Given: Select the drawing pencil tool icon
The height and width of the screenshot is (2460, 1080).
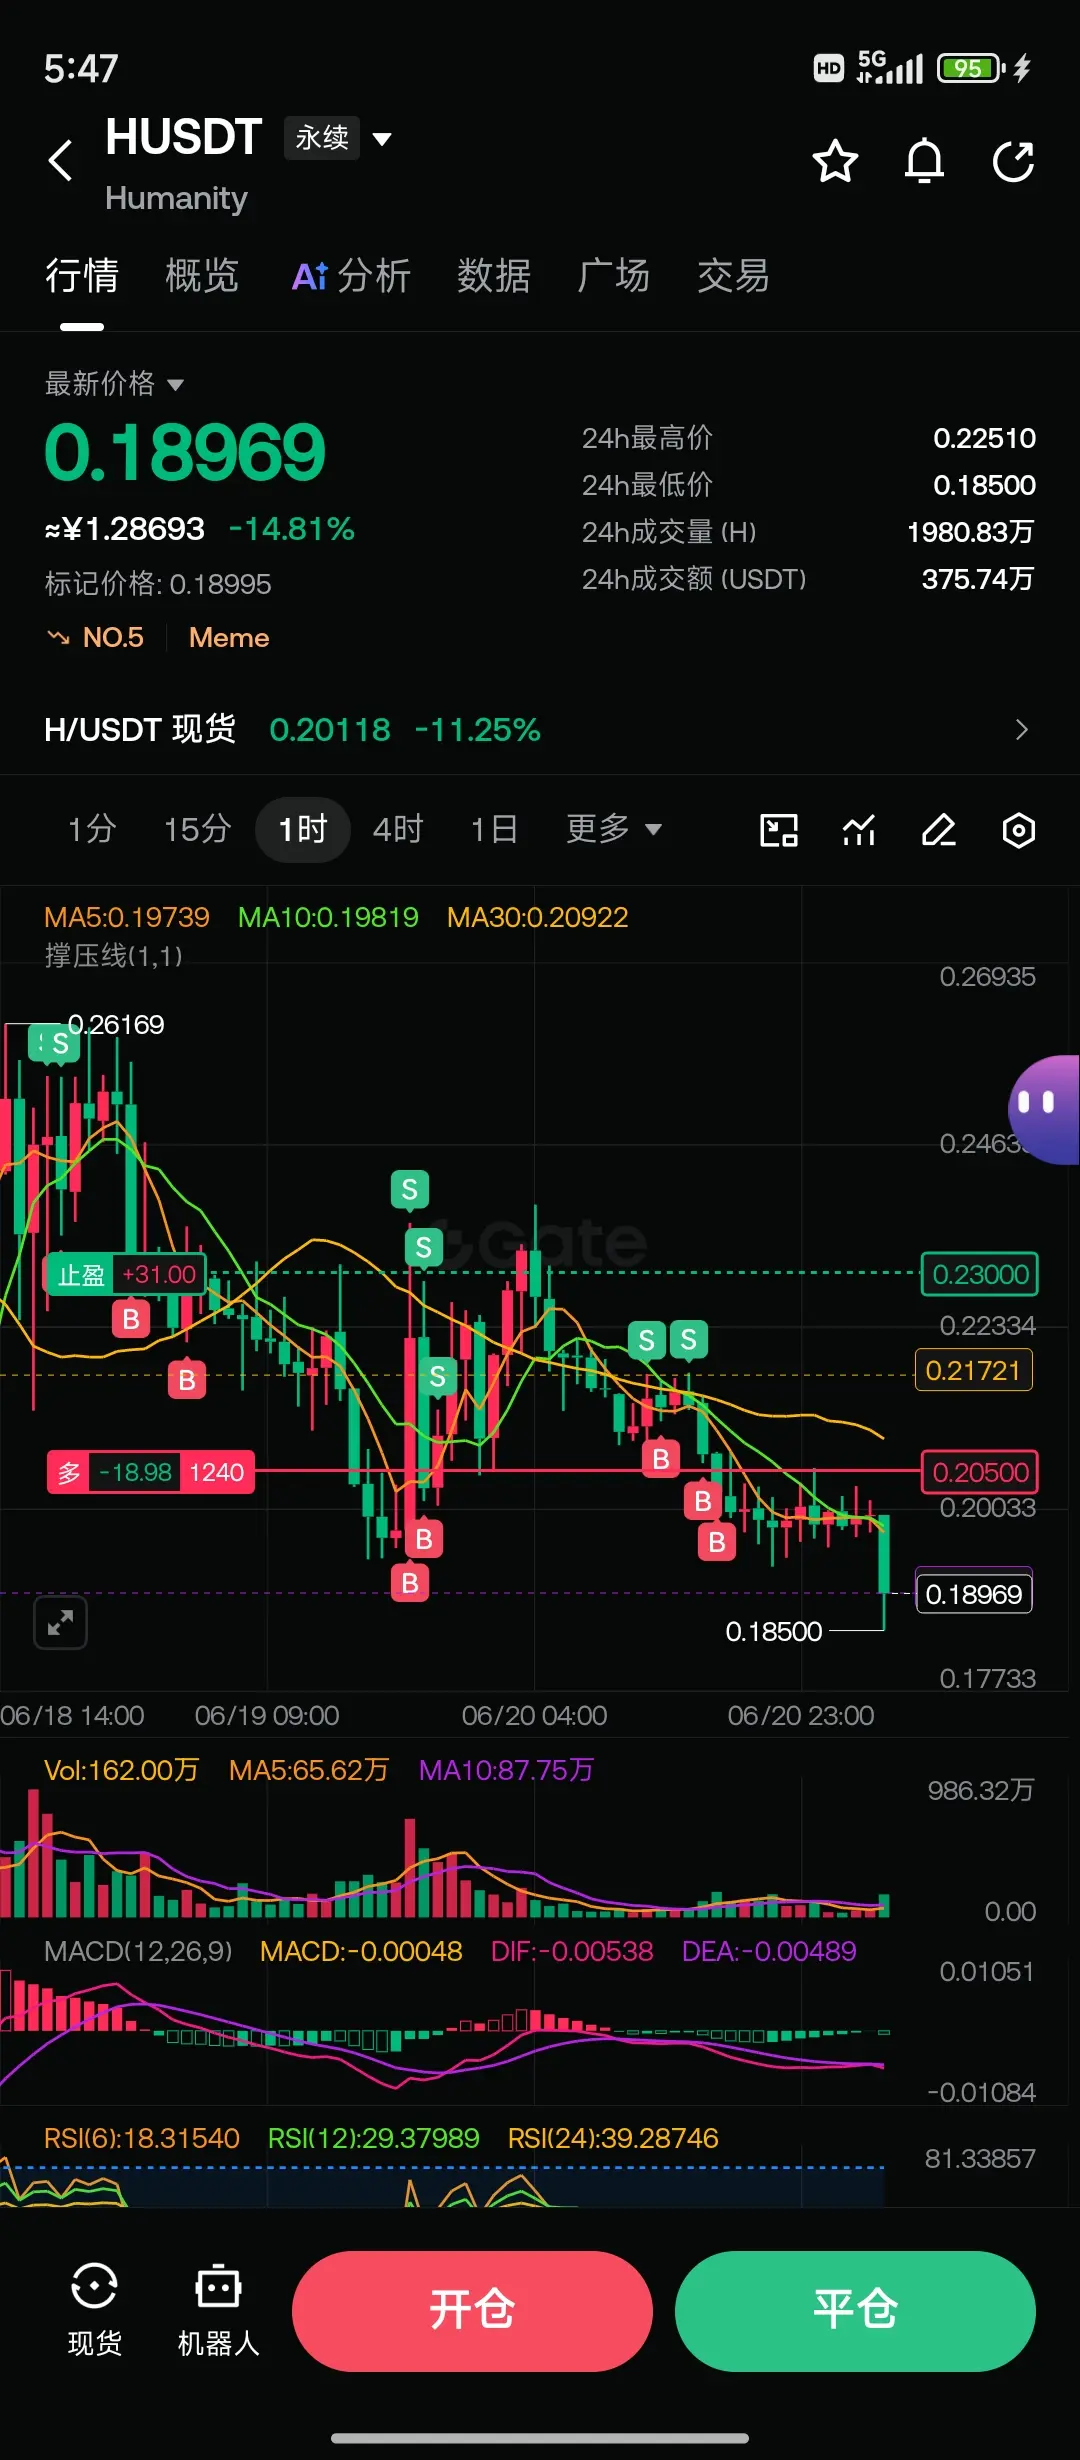Looking at the screenshot, I should (x=939, y=830).
